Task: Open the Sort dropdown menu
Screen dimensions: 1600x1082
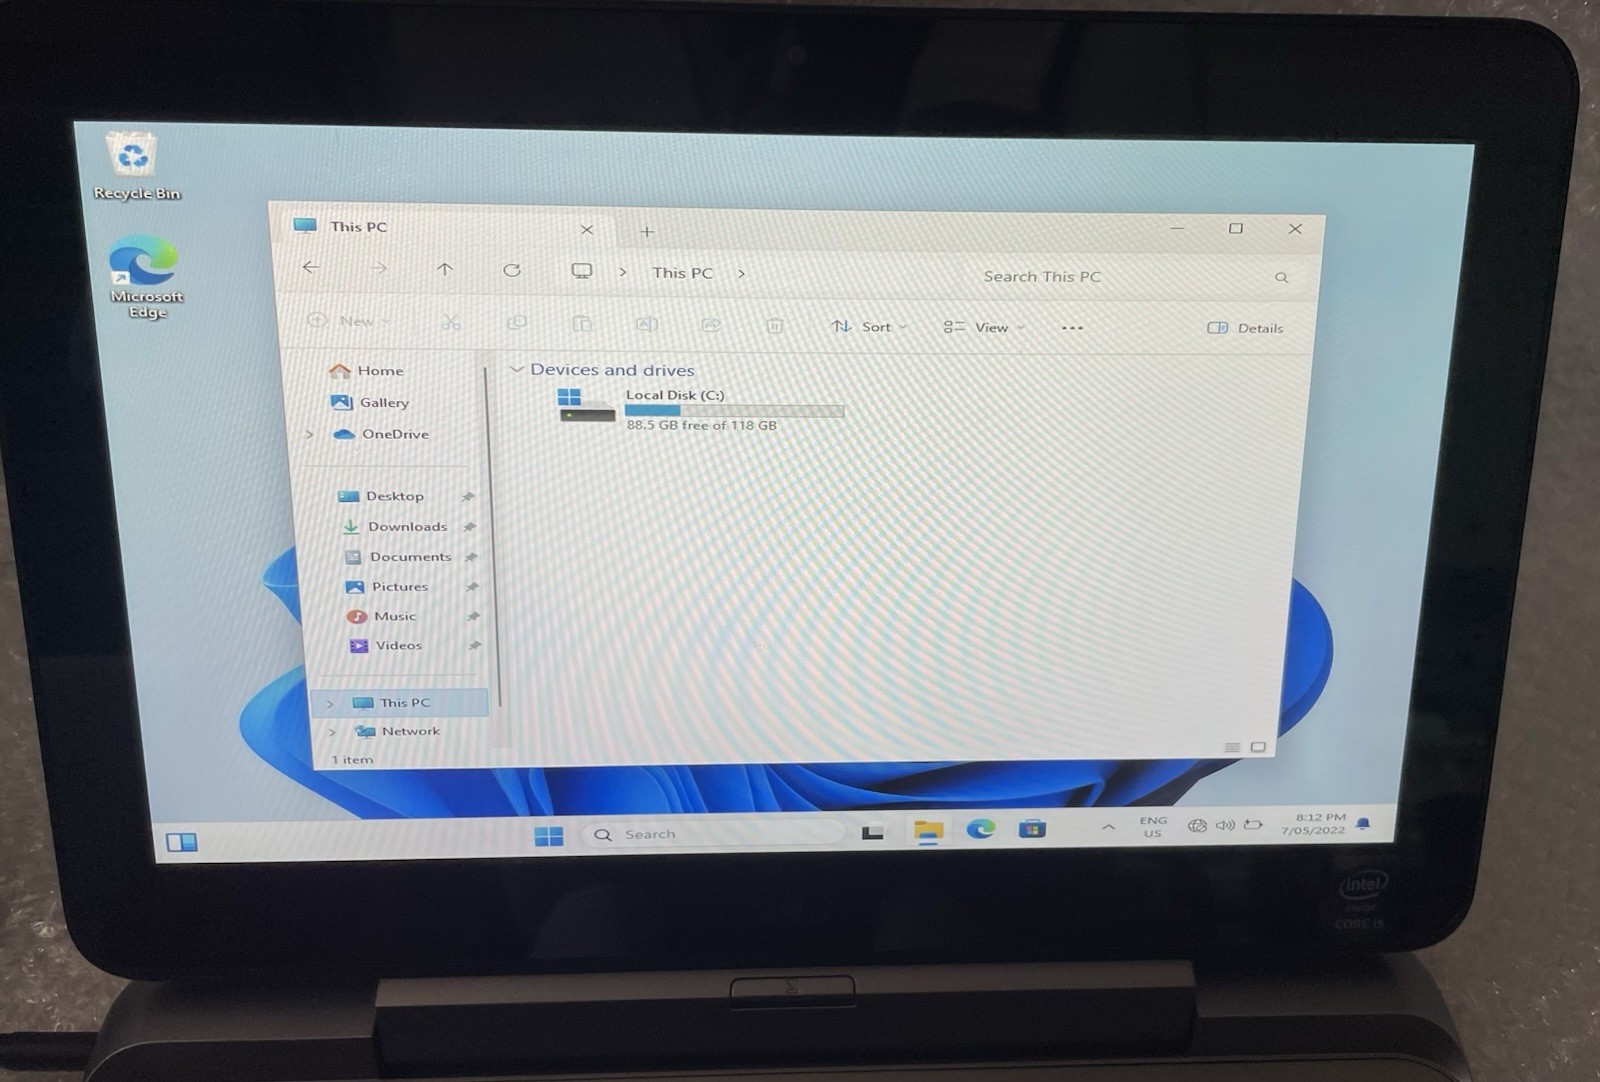Action: pos(869,326)
